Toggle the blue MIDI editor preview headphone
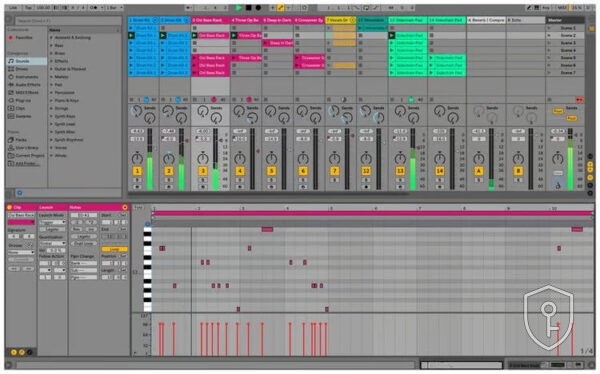Image resolution: width=600 pixels, height=374 pixels. coord(147,224)
